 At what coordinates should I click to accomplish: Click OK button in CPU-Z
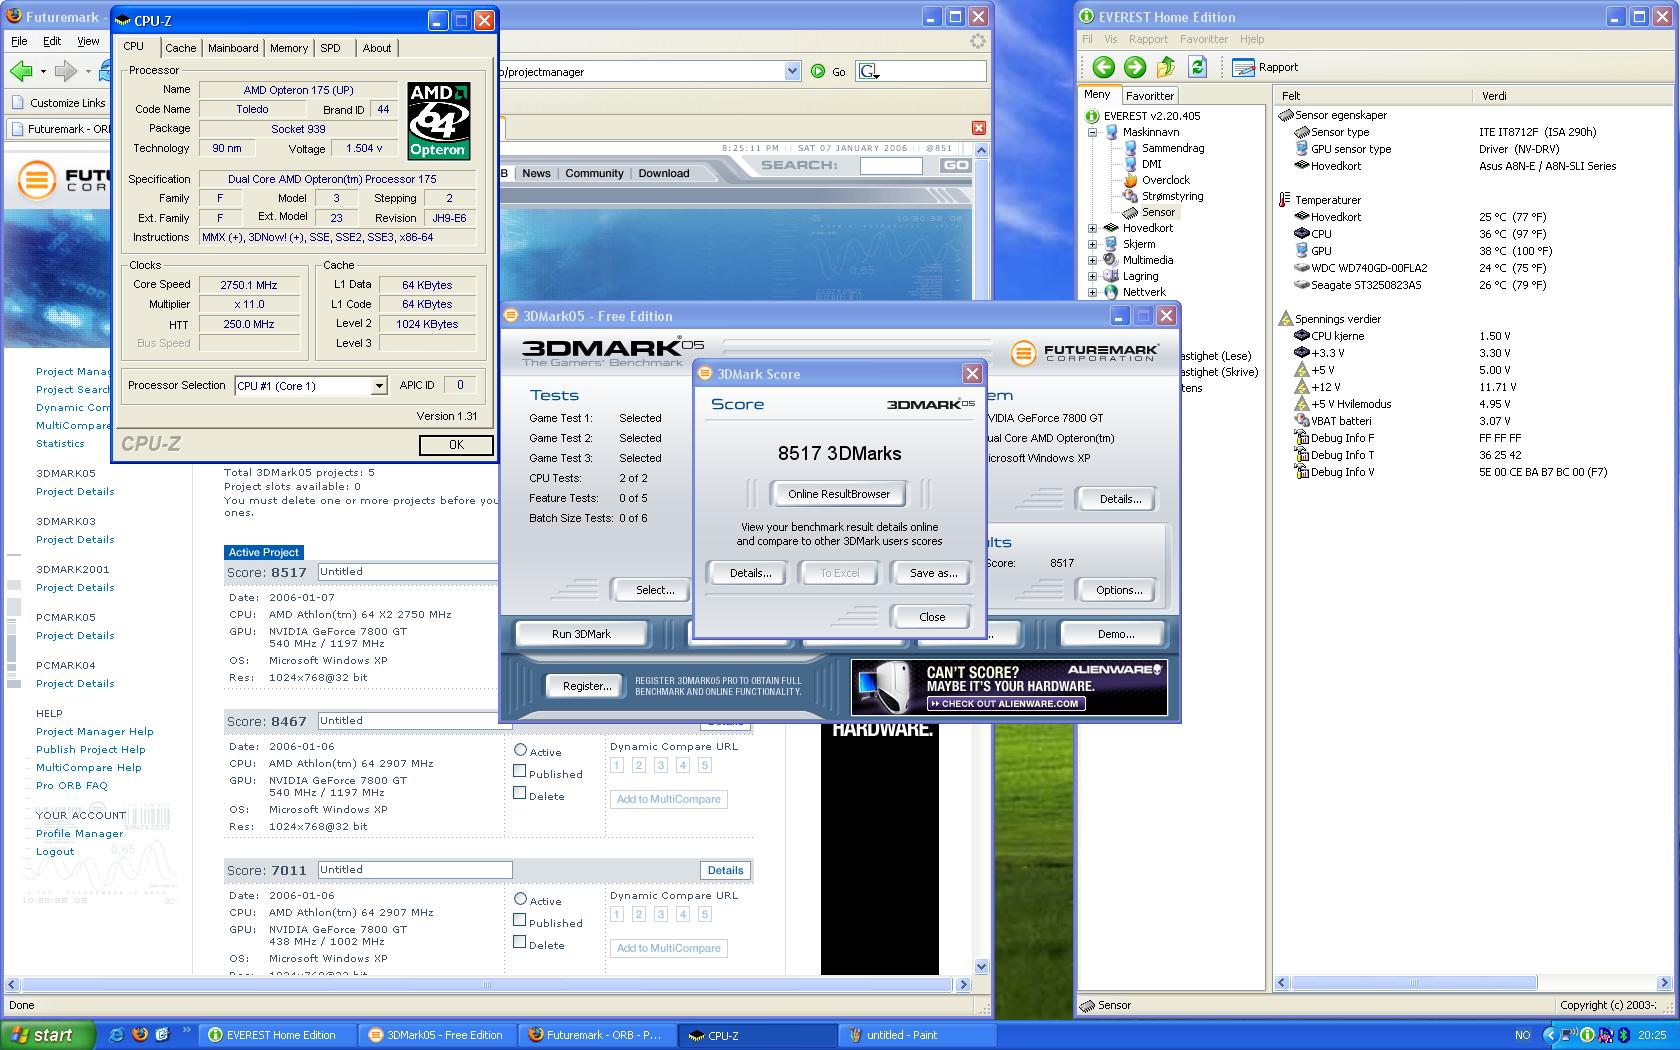click(456, 445)
